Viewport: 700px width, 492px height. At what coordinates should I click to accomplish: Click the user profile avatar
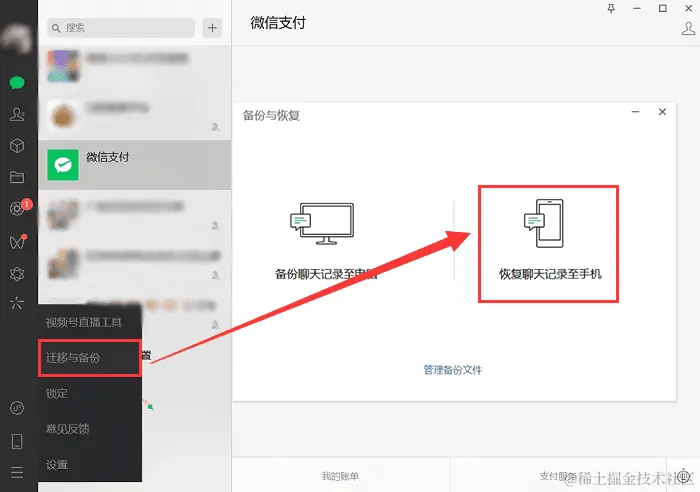tap(17, 38)
